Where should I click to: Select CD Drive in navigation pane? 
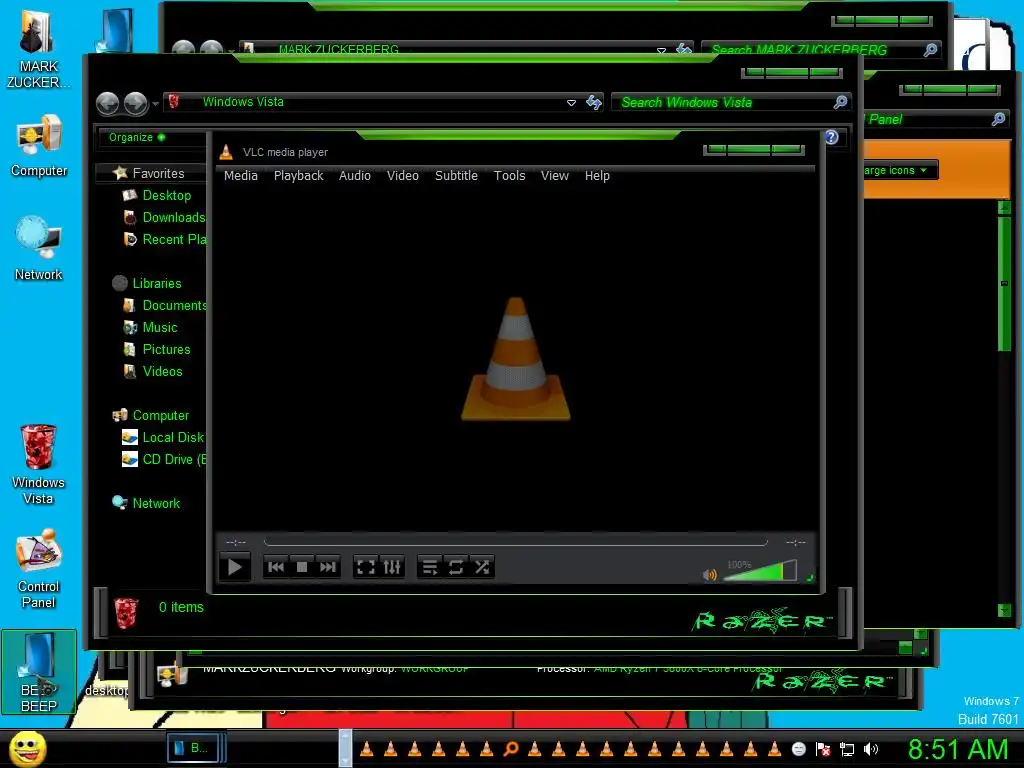(x=164, y=460)
